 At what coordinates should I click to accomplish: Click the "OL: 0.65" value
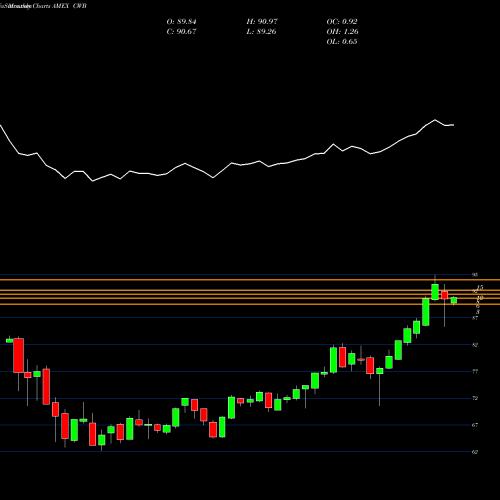(x=342, y=42)
